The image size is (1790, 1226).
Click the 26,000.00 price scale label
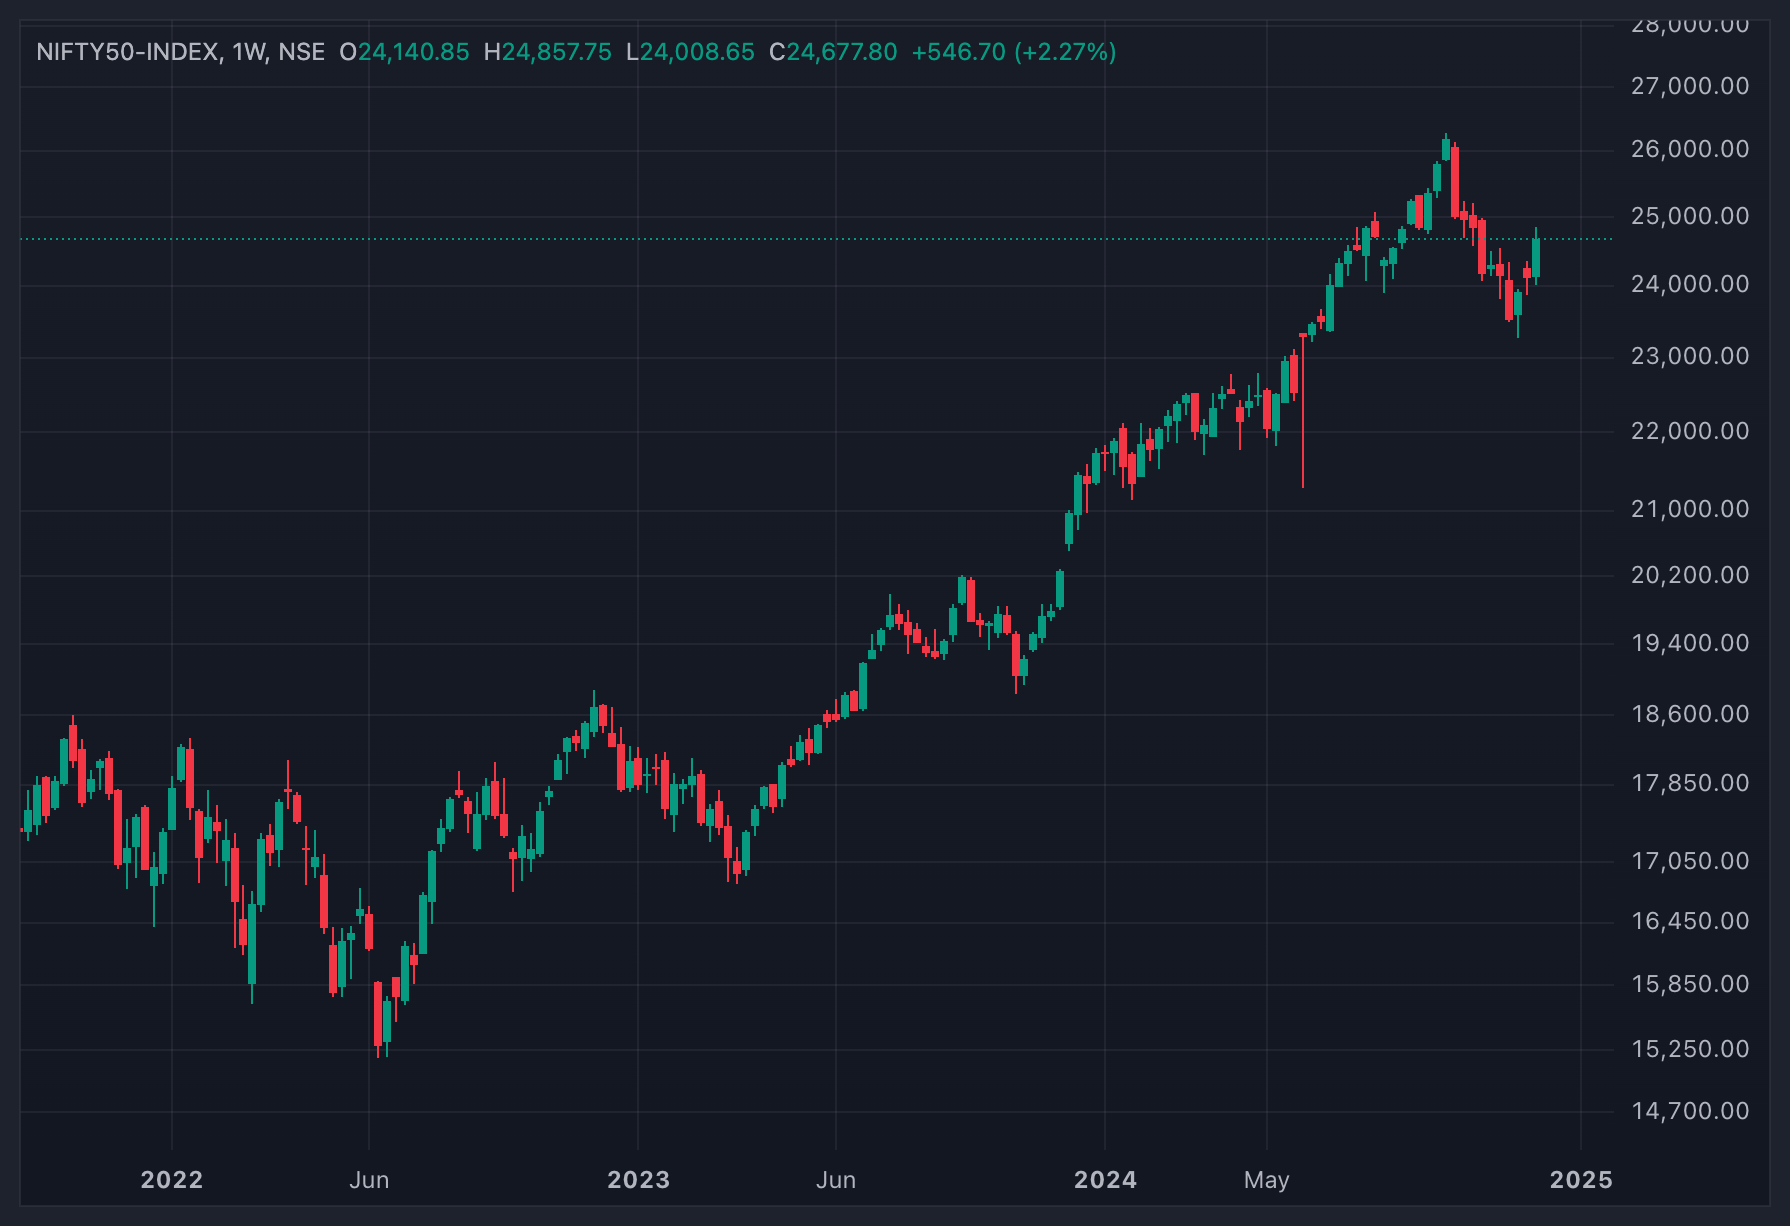1690,149
